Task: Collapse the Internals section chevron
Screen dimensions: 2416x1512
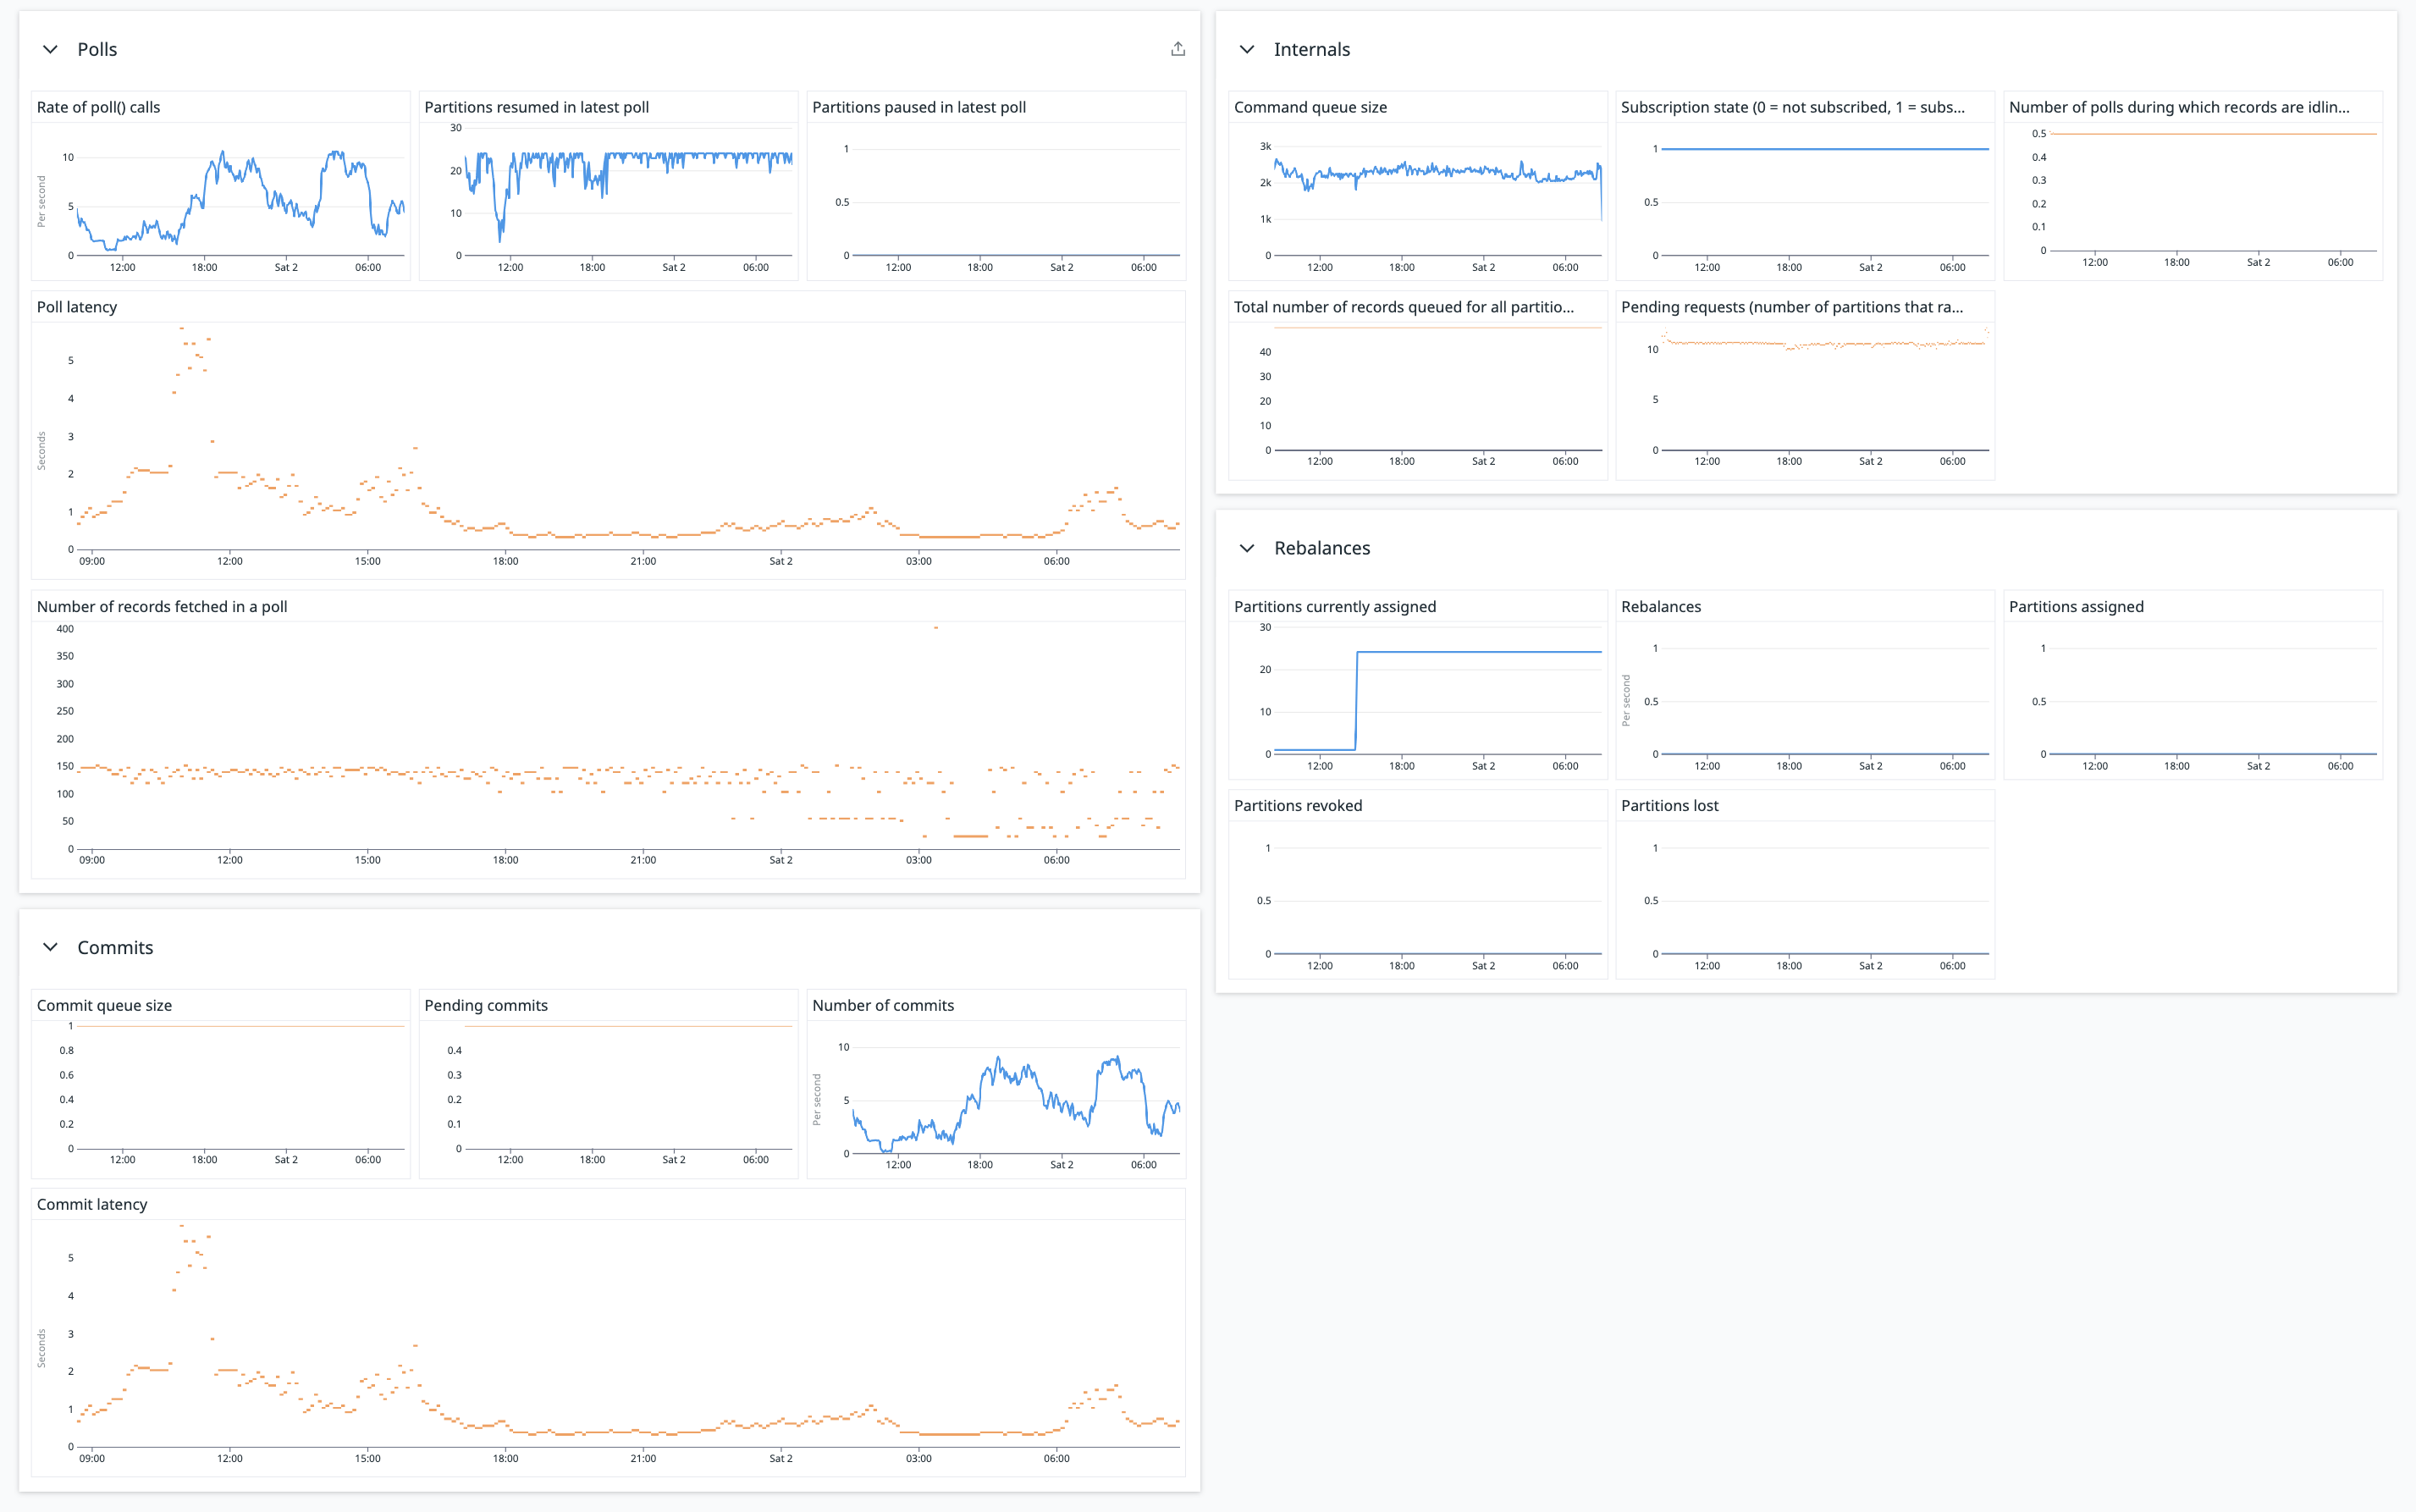Action: point(1246,49)
